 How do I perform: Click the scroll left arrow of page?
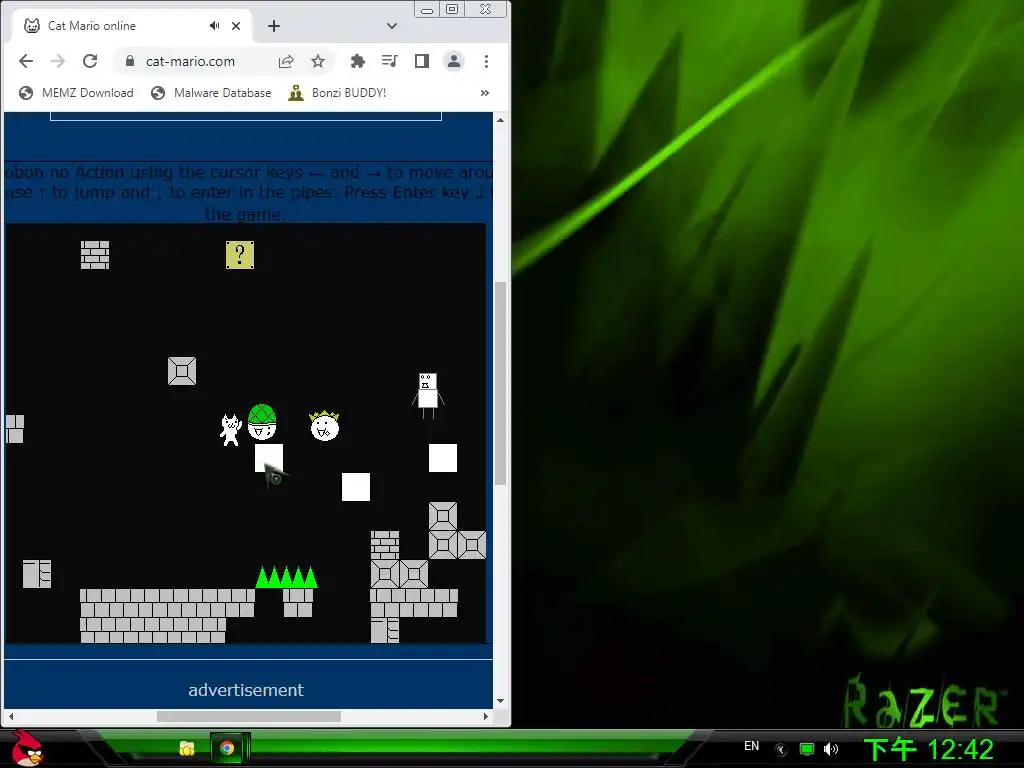pyautogui.click(x=10, y=716)
